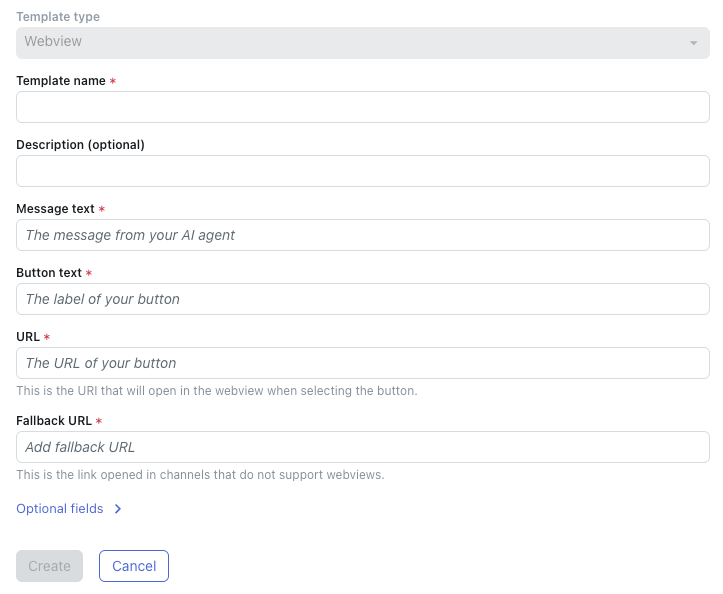Click the Cancel button
723x594 pixels.
click(134, 566)
